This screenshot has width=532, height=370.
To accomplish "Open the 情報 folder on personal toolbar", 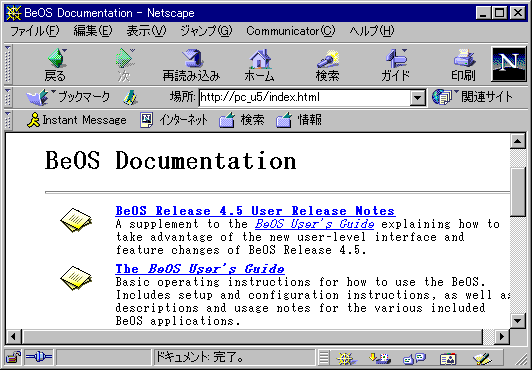I will pos(299,120).
